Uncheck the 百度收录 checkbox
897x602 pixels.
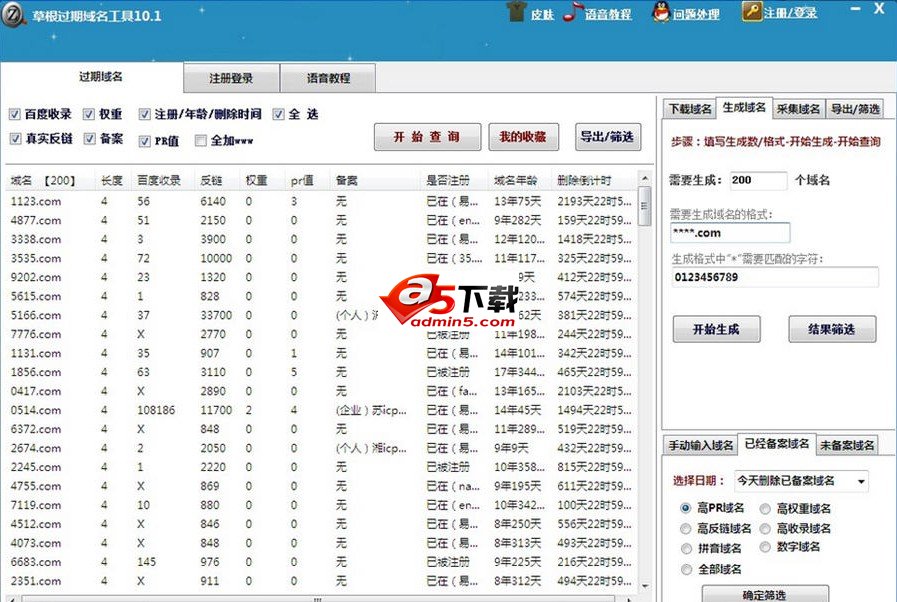pos(13,113)
